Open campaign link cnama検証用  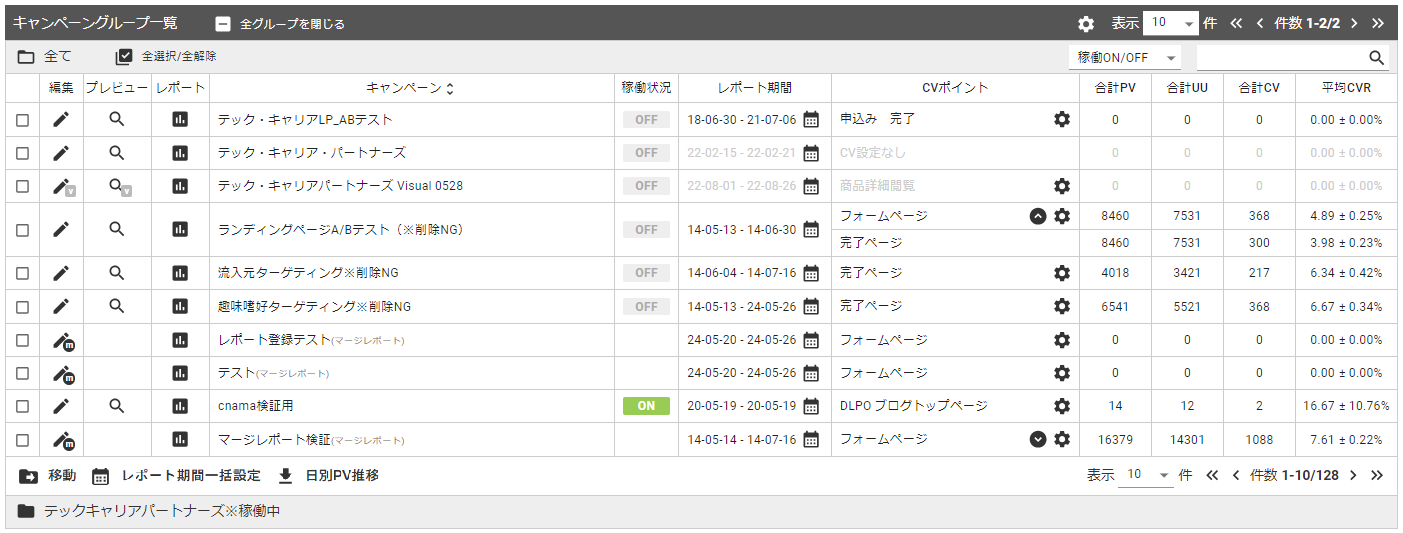[x=255, y=406]
